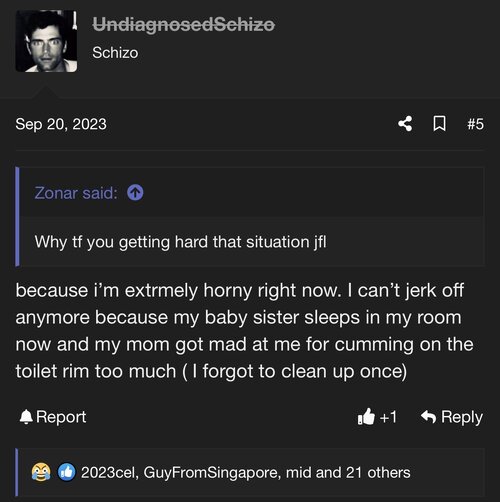The image size is (500, 502).
Task: Open the UndiagnosedSchizo username profile
Action: [183, 24]
